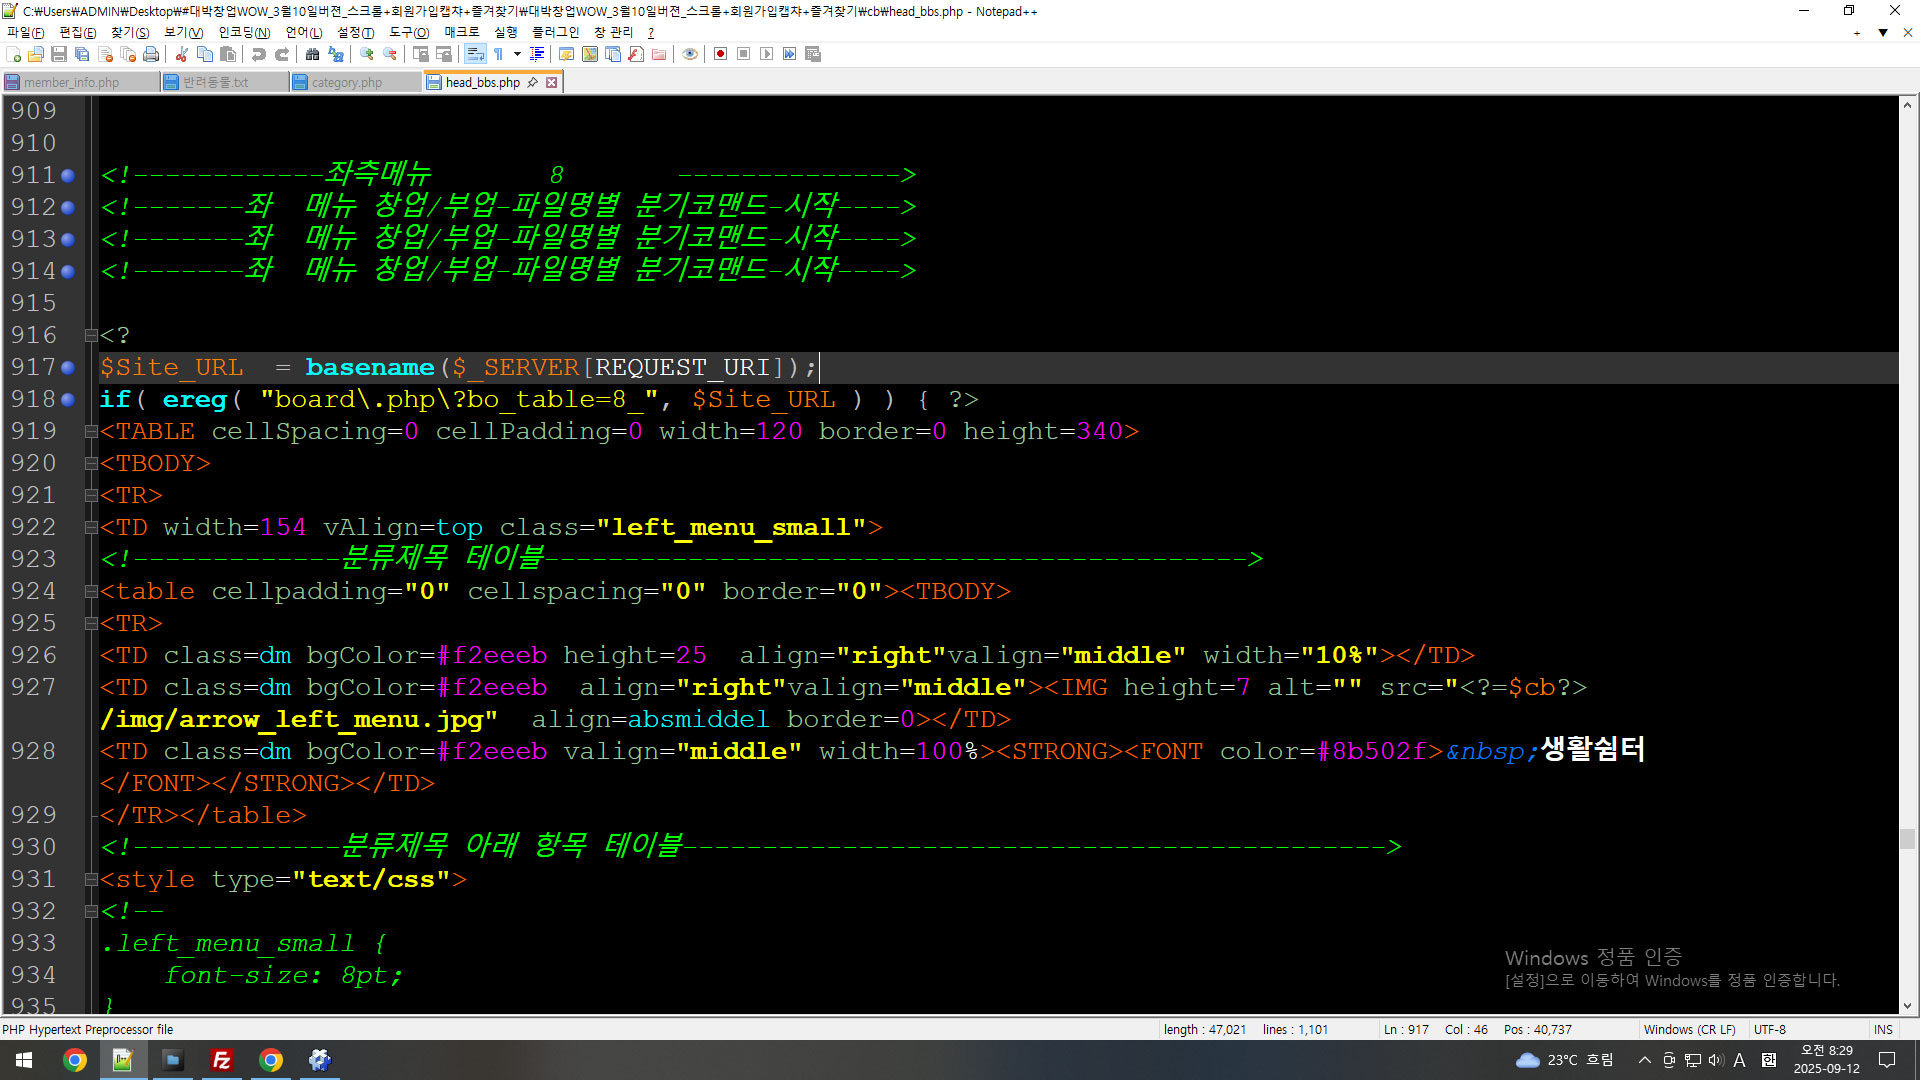Start macro recording with the red record button

point(720,54)
